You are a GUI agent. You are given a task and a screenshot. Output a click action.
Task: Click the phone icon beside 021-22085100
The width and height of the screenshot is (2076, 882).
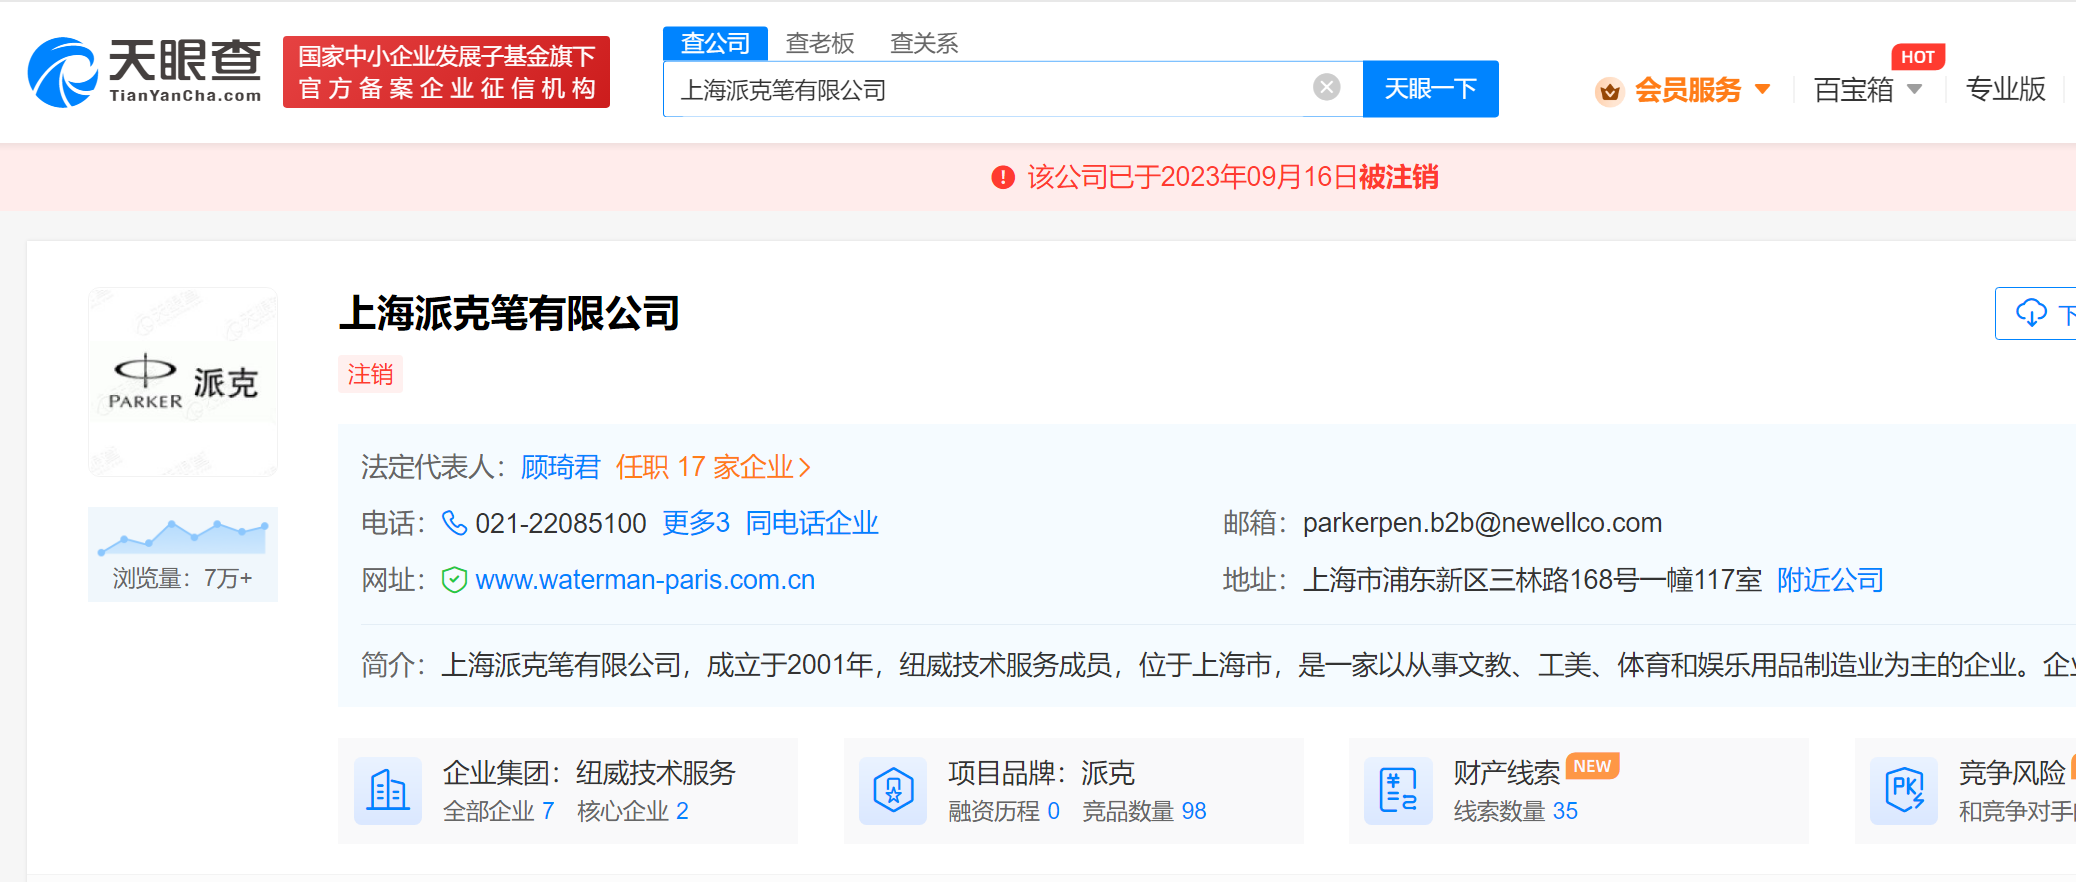click(x=454, y=523)
